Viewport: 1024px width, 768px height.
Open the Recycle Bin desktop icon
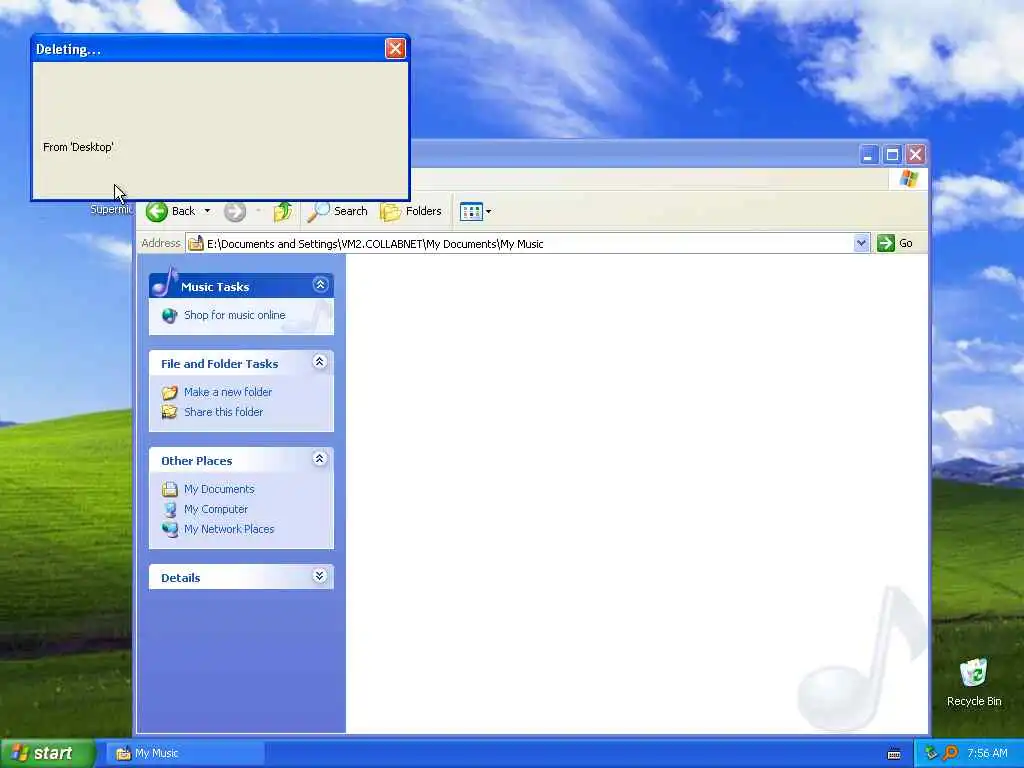(974, 682)
